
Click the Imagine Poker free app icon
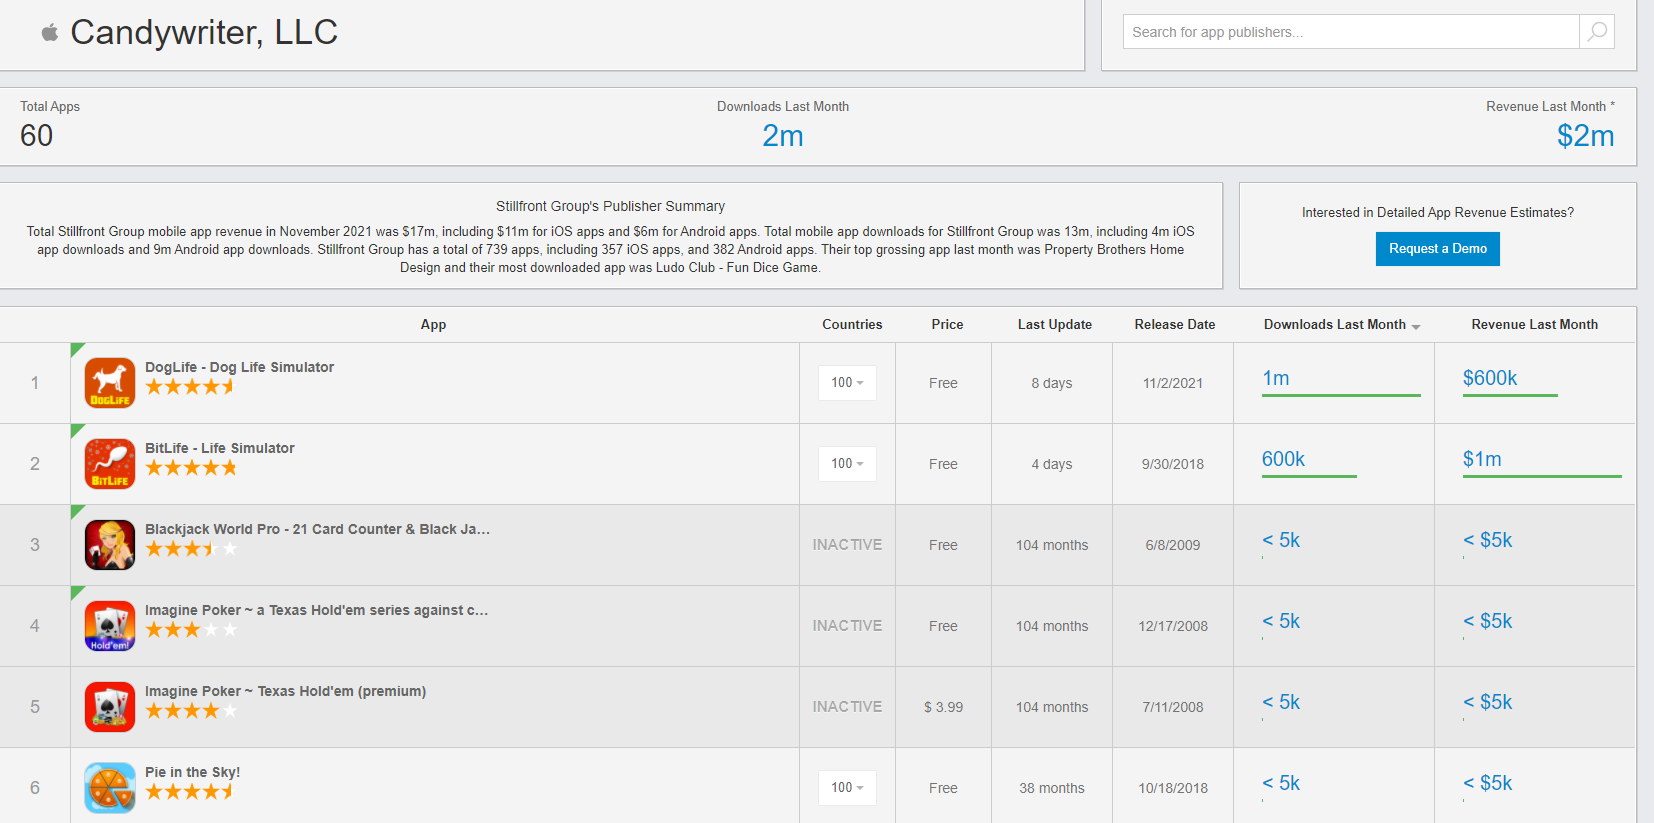coord(110,626)
